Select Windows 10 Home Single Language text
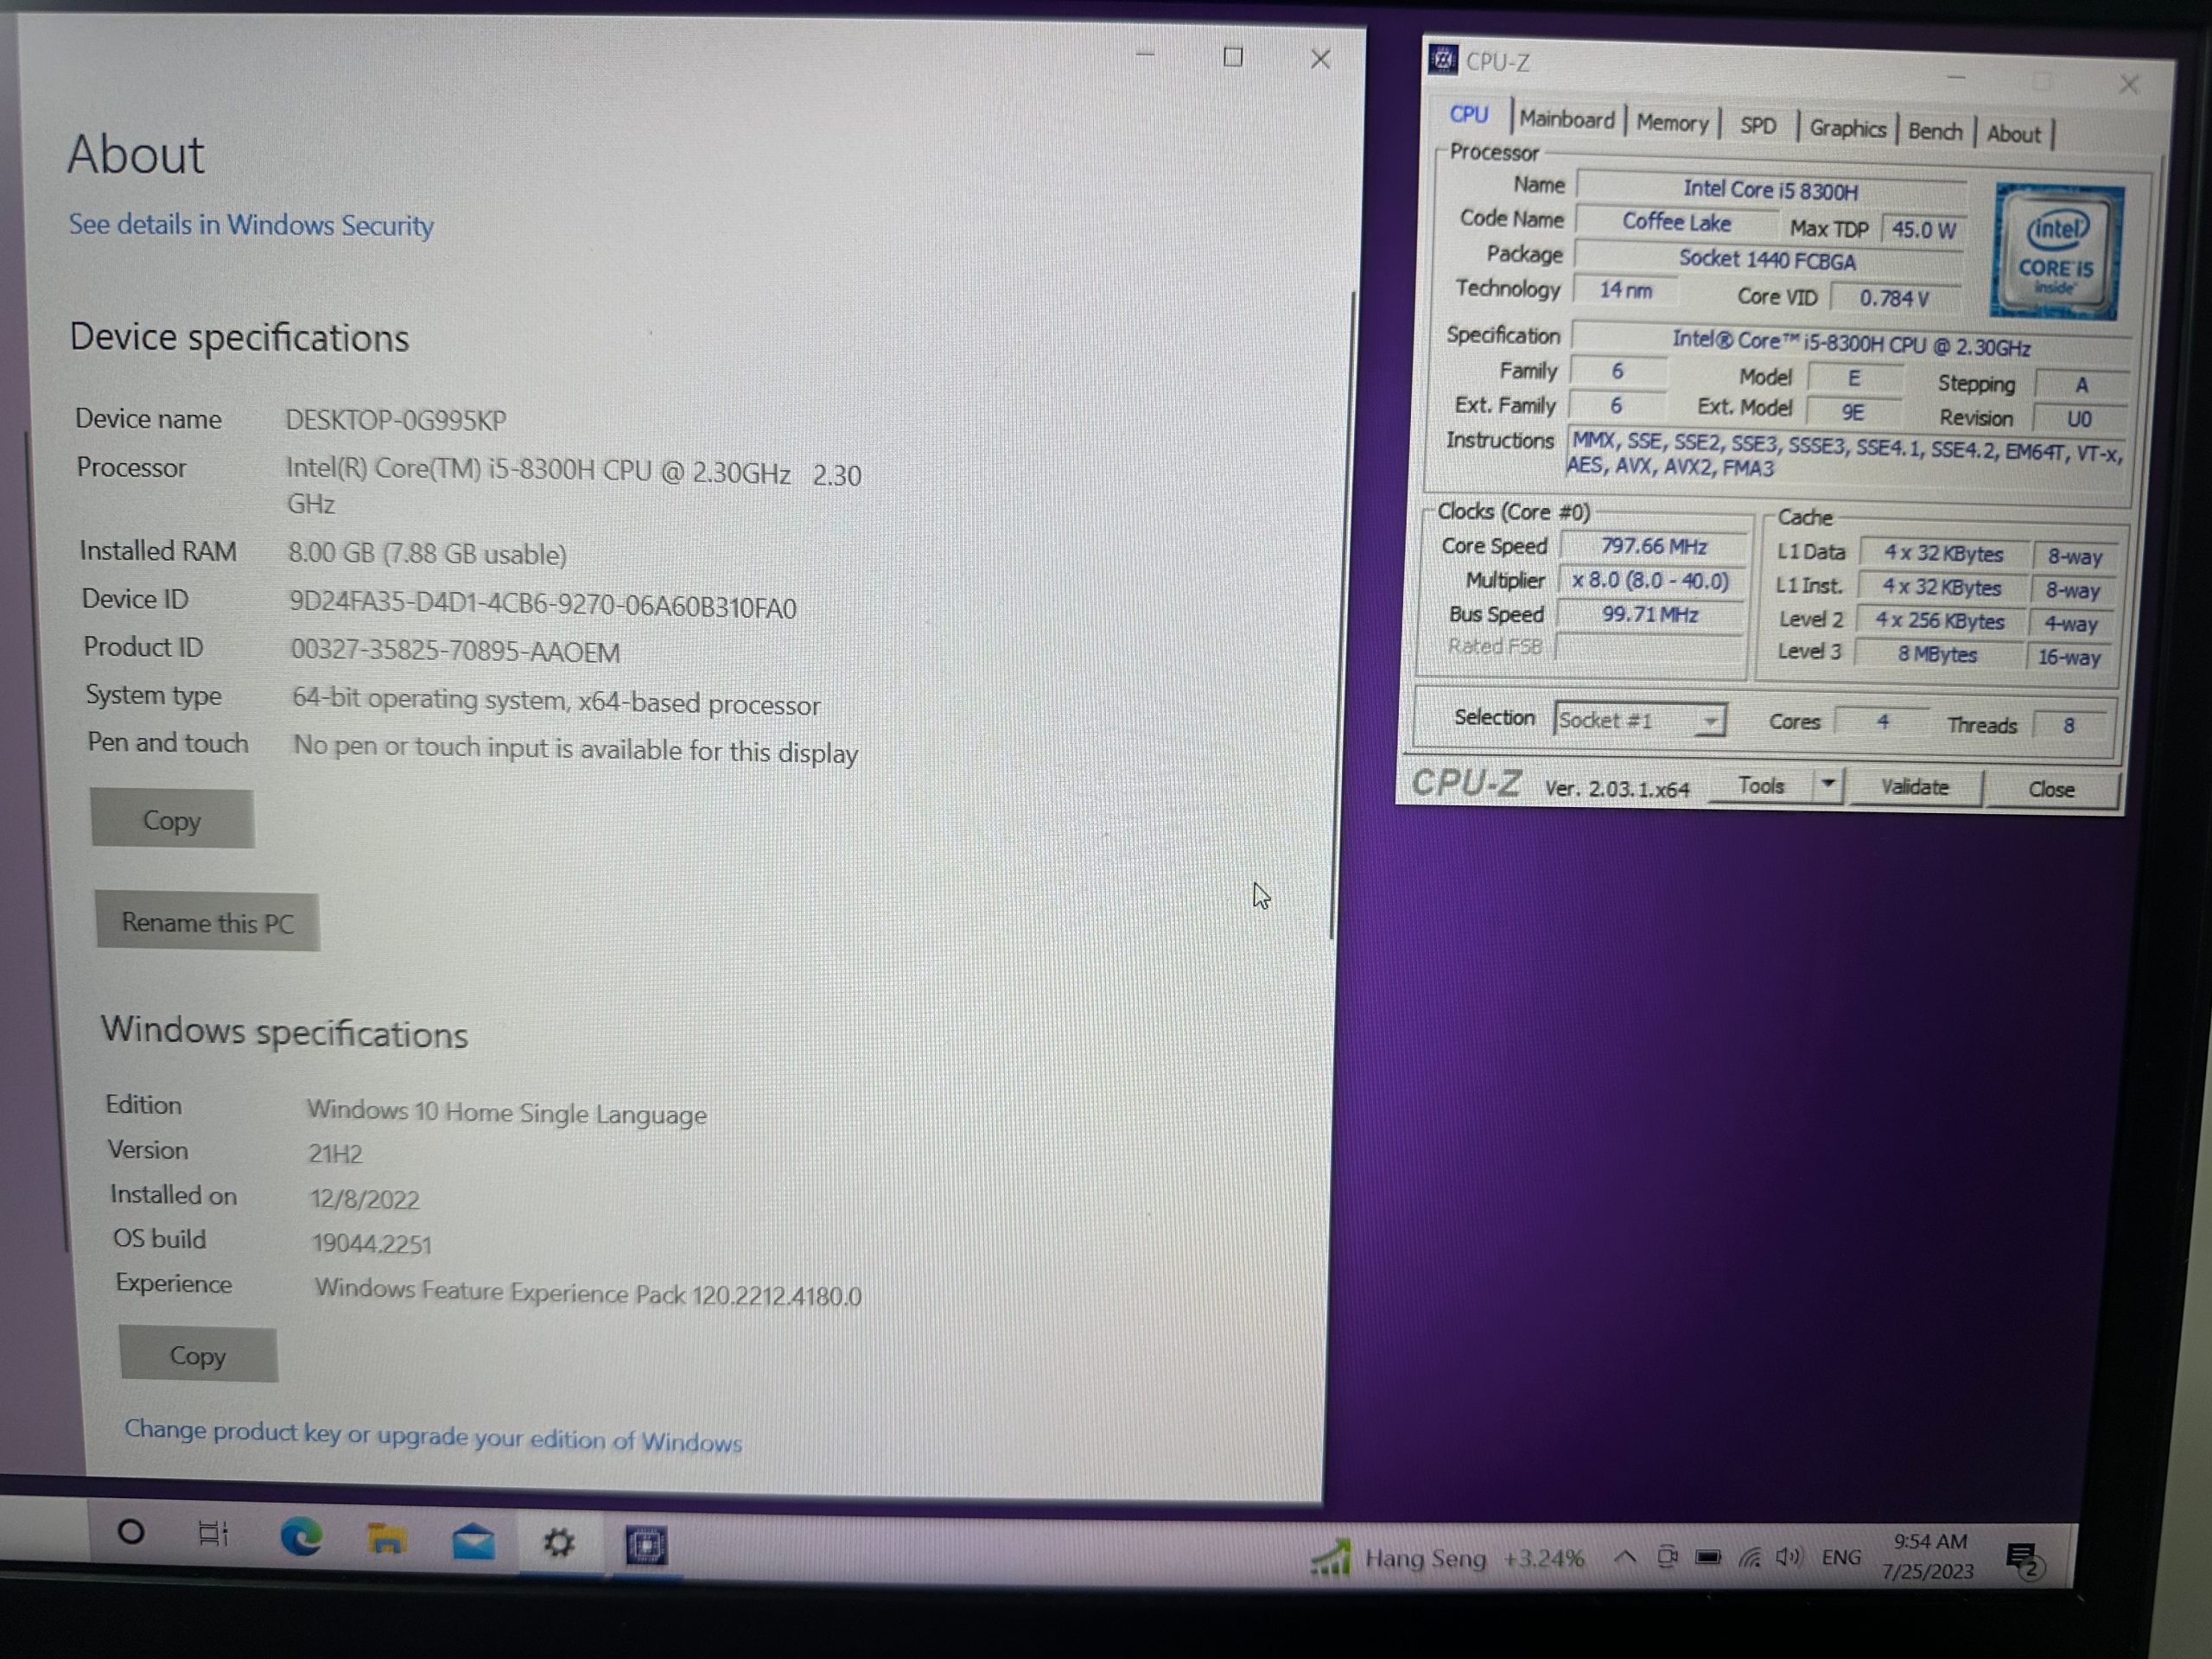2212x1659 pixels. coord(507,1112)
